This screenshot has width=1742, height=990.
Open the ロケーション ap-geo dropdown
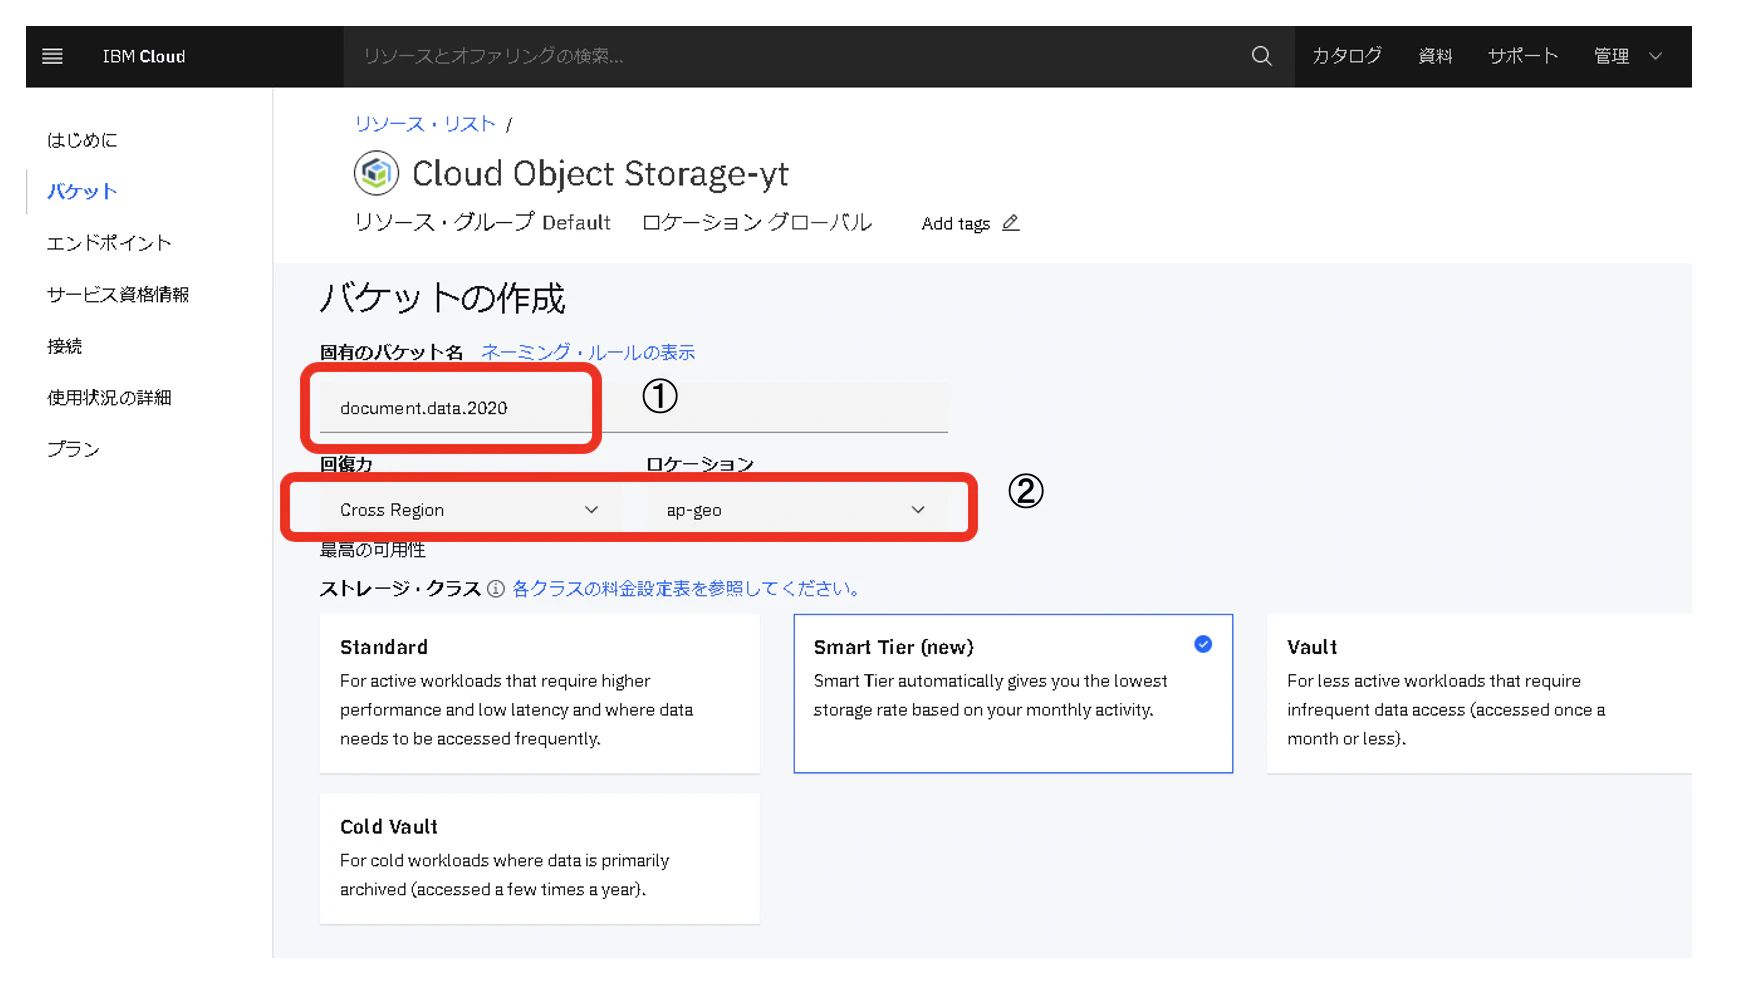point(797,510)
